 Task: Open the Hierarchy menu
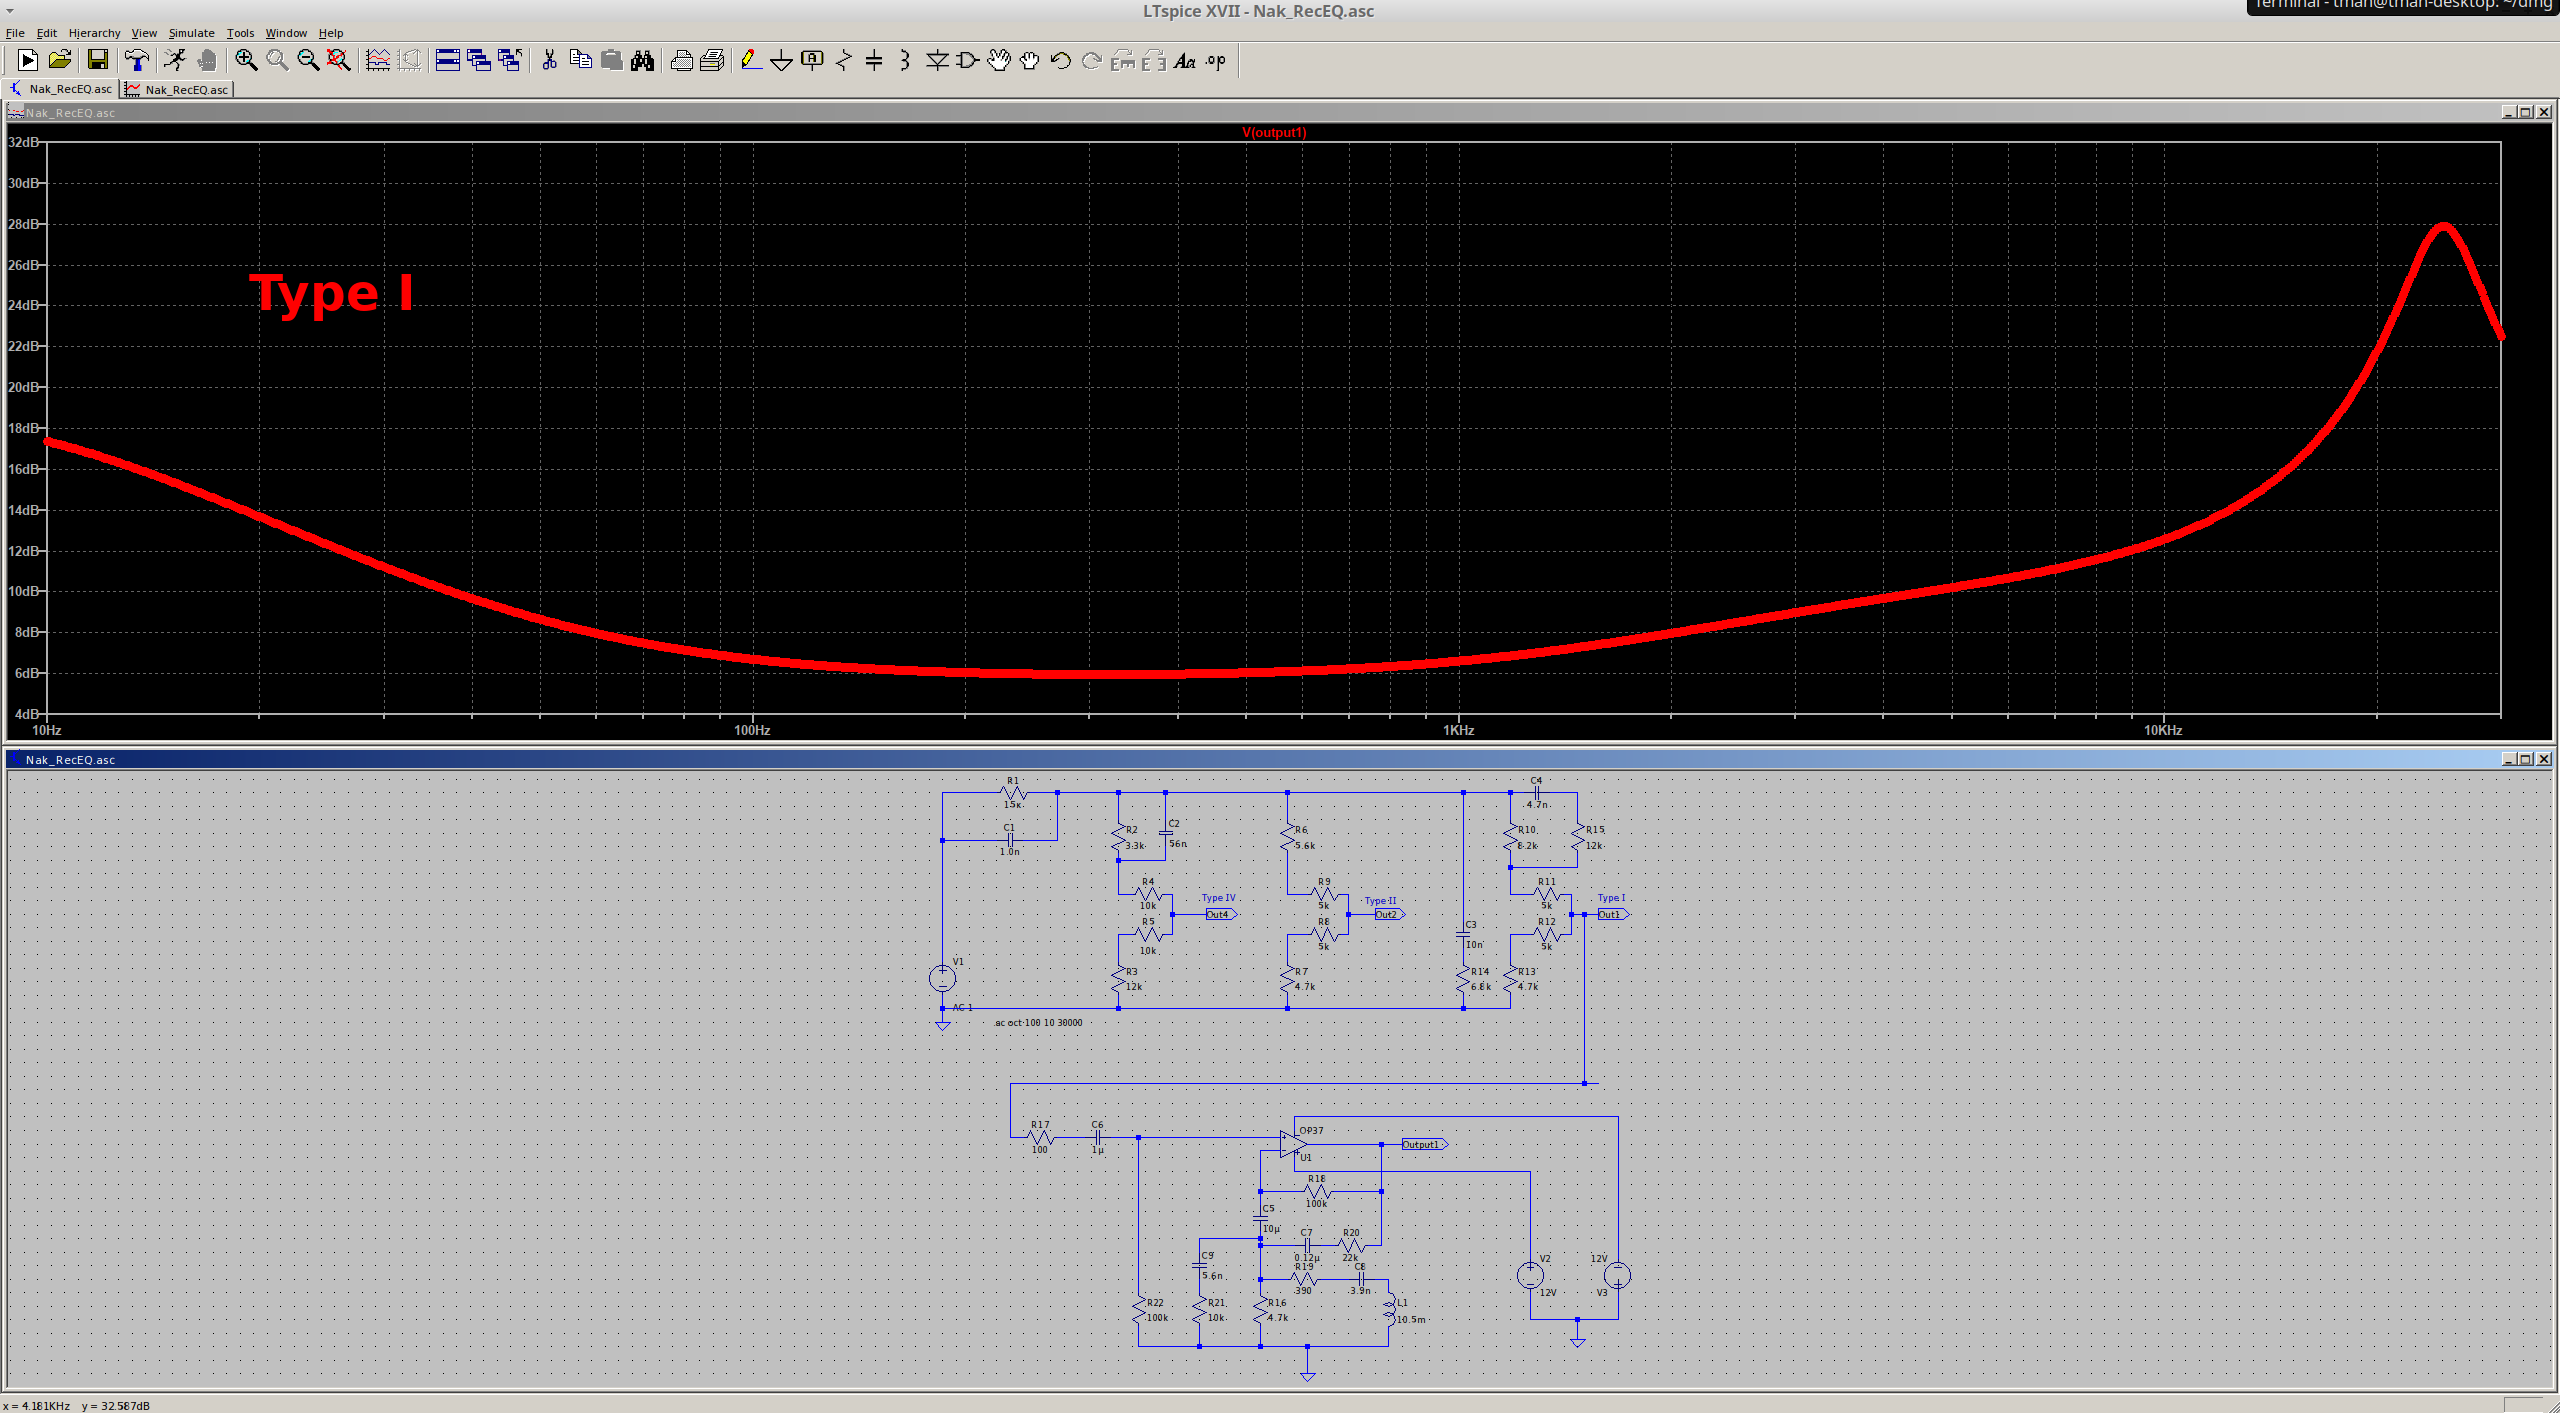point(94,33)
